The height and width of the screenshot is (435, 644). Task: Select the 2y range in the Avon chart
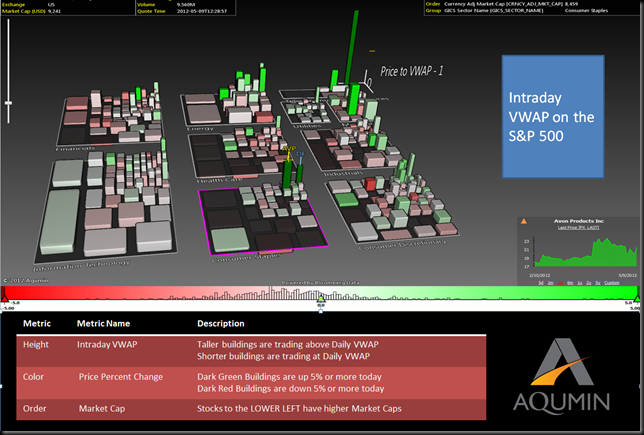pyautogui.click(x=589, y=283)
